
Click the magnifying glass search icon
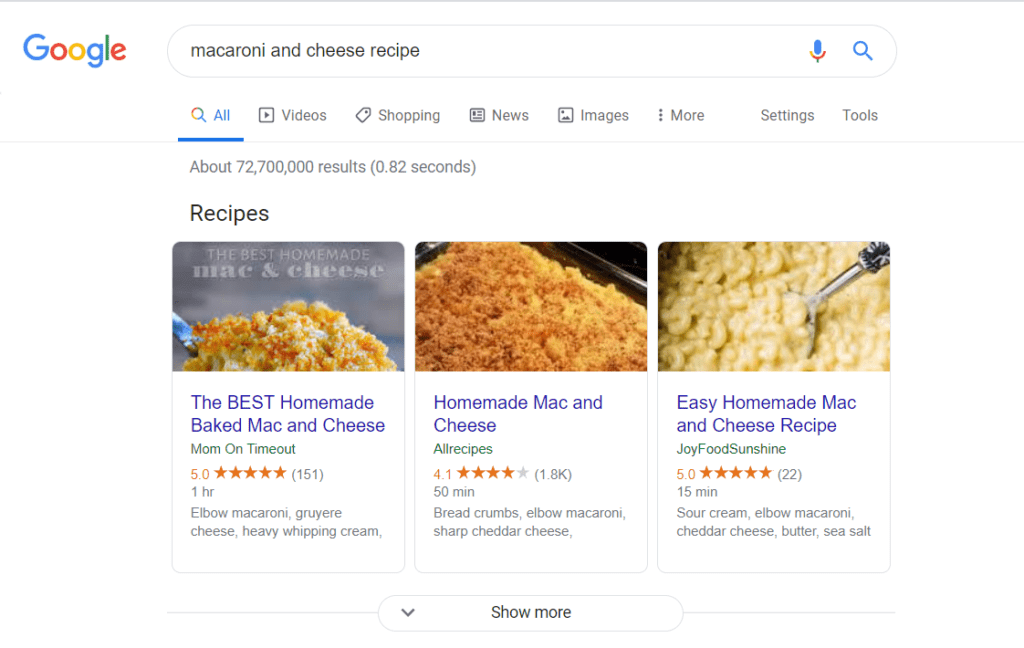[x=863, y=50]
